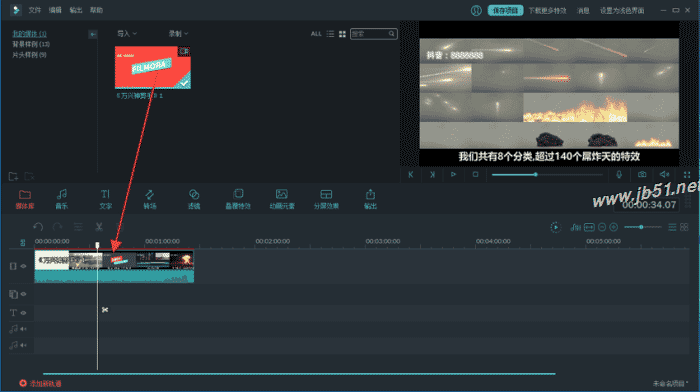
Task: Switch to timeline list track view icon
Action: tap(672, 227)
